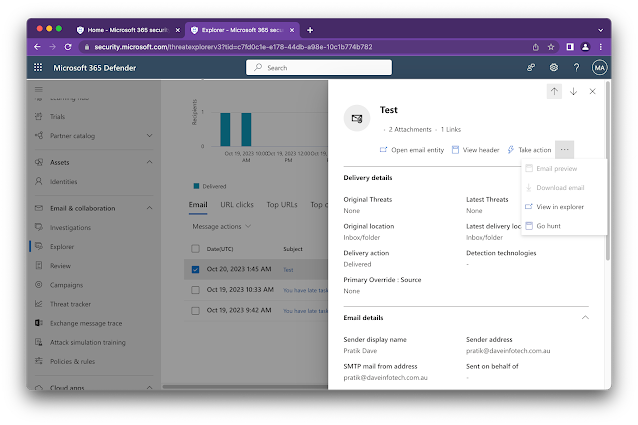Open the Settings gear icon in header
Screen dimensions: 638x425
pos(554,68)
